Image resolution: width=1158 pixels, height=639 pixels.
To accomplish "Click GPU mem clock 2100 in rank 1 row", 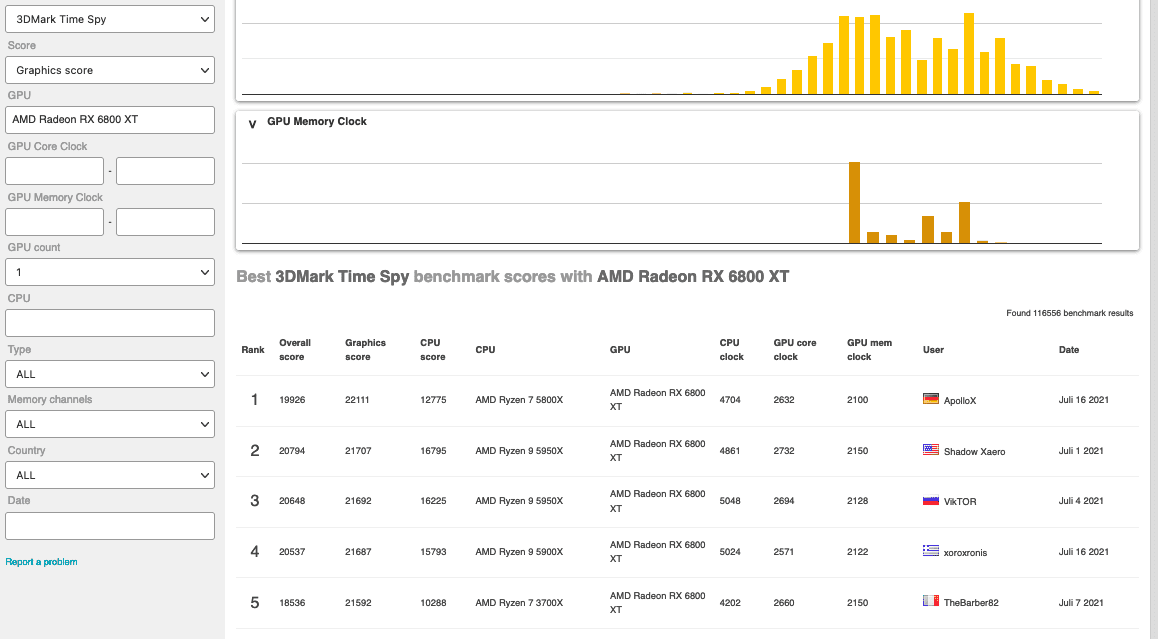I will [x=857, y=400].
